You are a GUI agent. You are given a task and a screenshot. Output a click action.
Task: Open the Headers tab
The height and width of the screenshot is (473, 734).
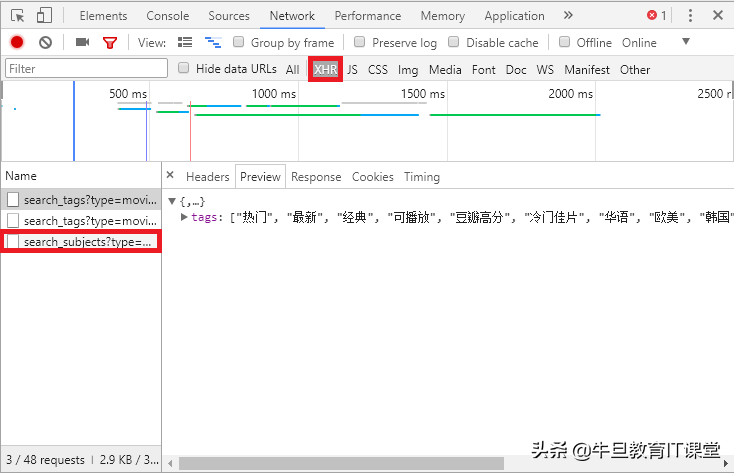pyautogui.click(x=207, y=177)
